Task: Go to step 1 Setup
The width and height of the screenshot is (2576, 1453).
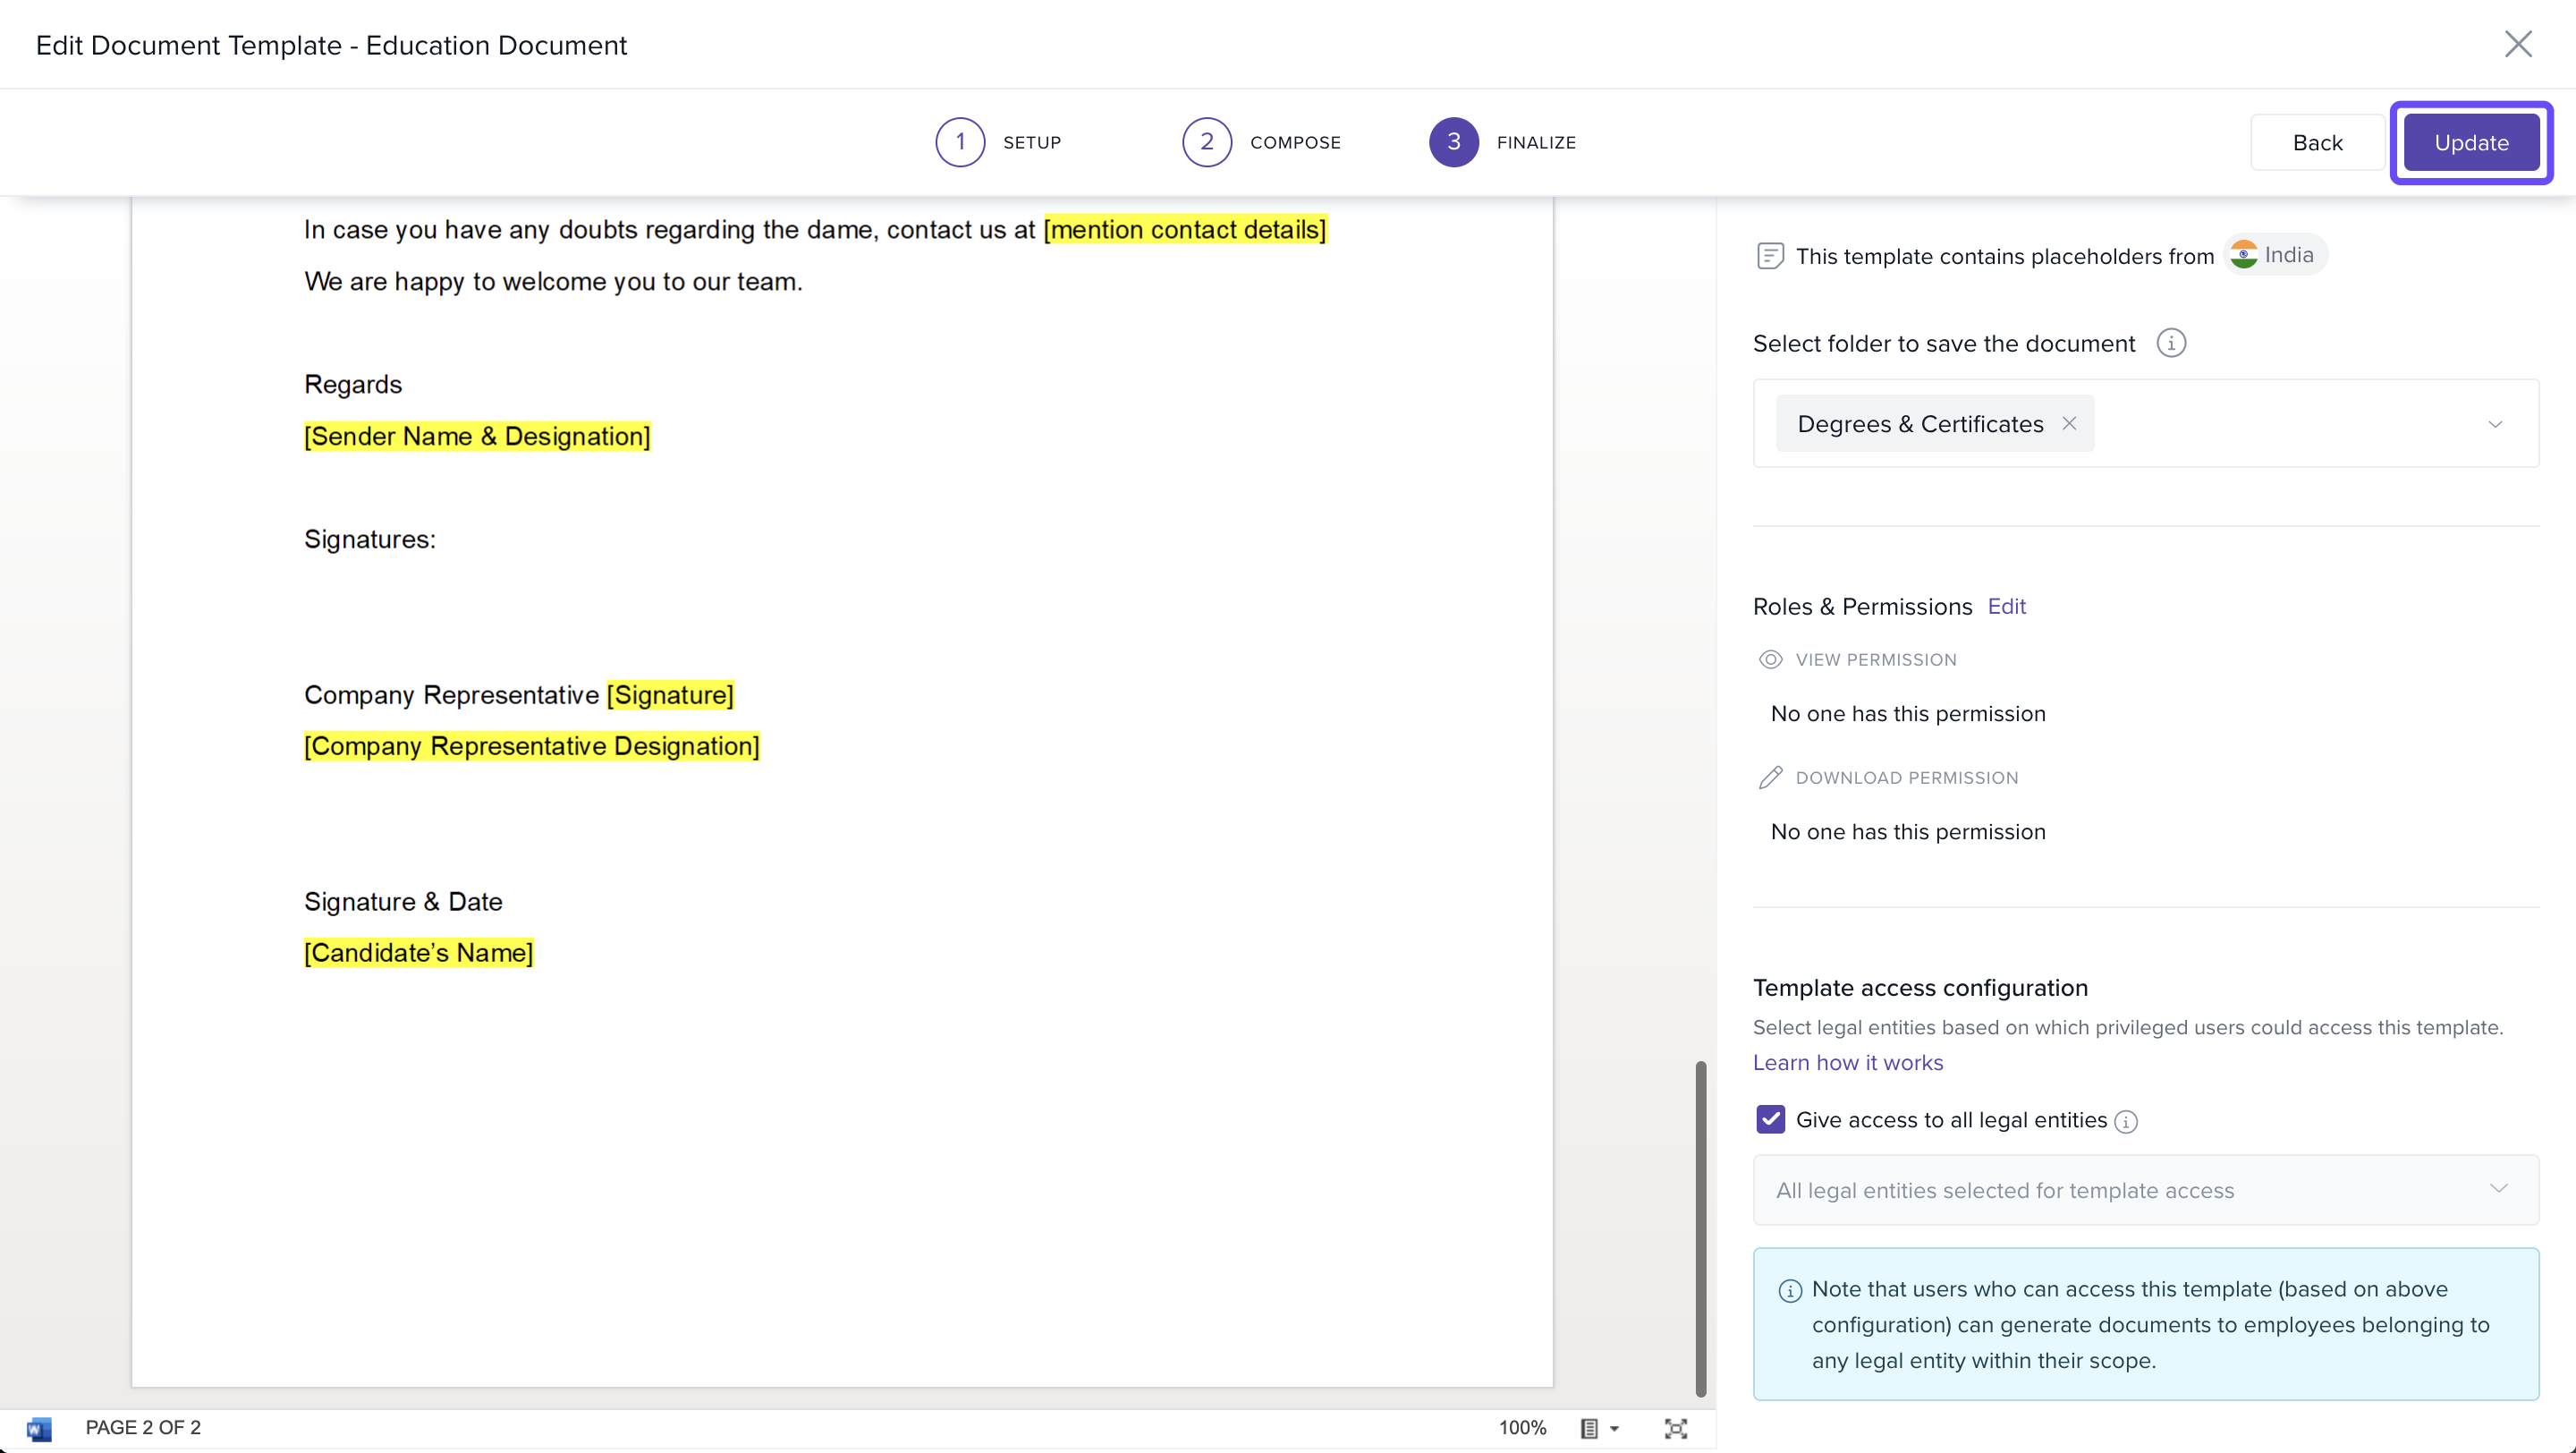Action: pyautogui.click(x=960, y=142)
